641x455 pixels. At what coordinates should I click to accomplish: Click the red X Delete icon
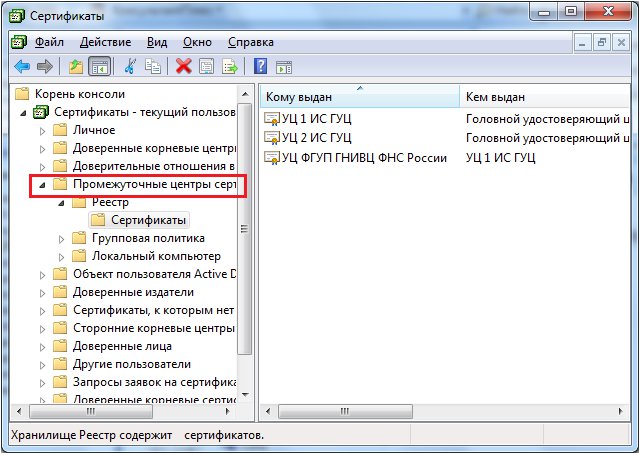tap(184, 67)
